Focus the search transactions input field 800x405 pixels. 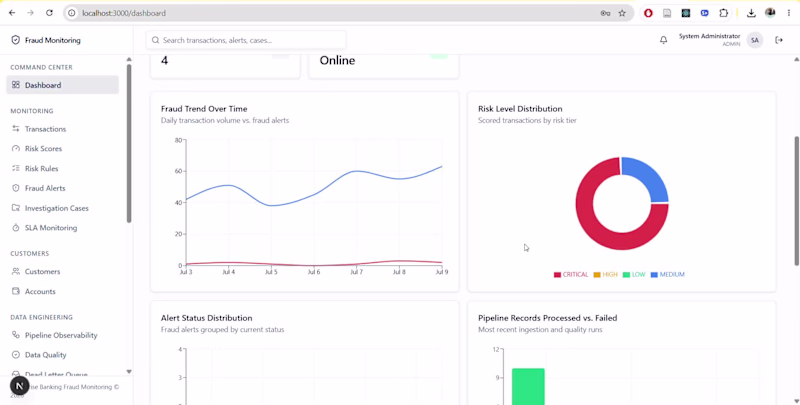(x=246, y=40)
